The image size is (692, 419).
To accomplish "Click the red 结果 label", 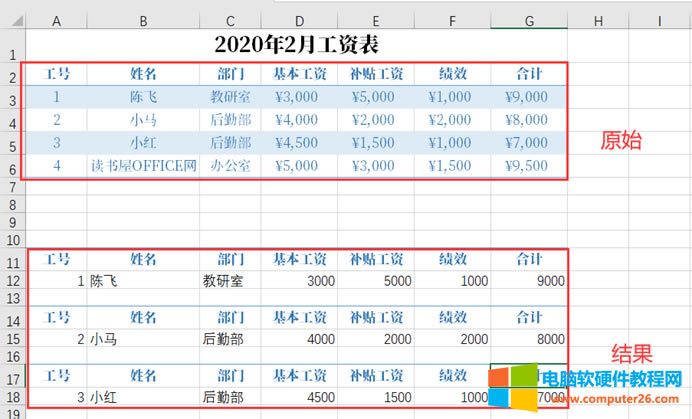I will 632,352.
